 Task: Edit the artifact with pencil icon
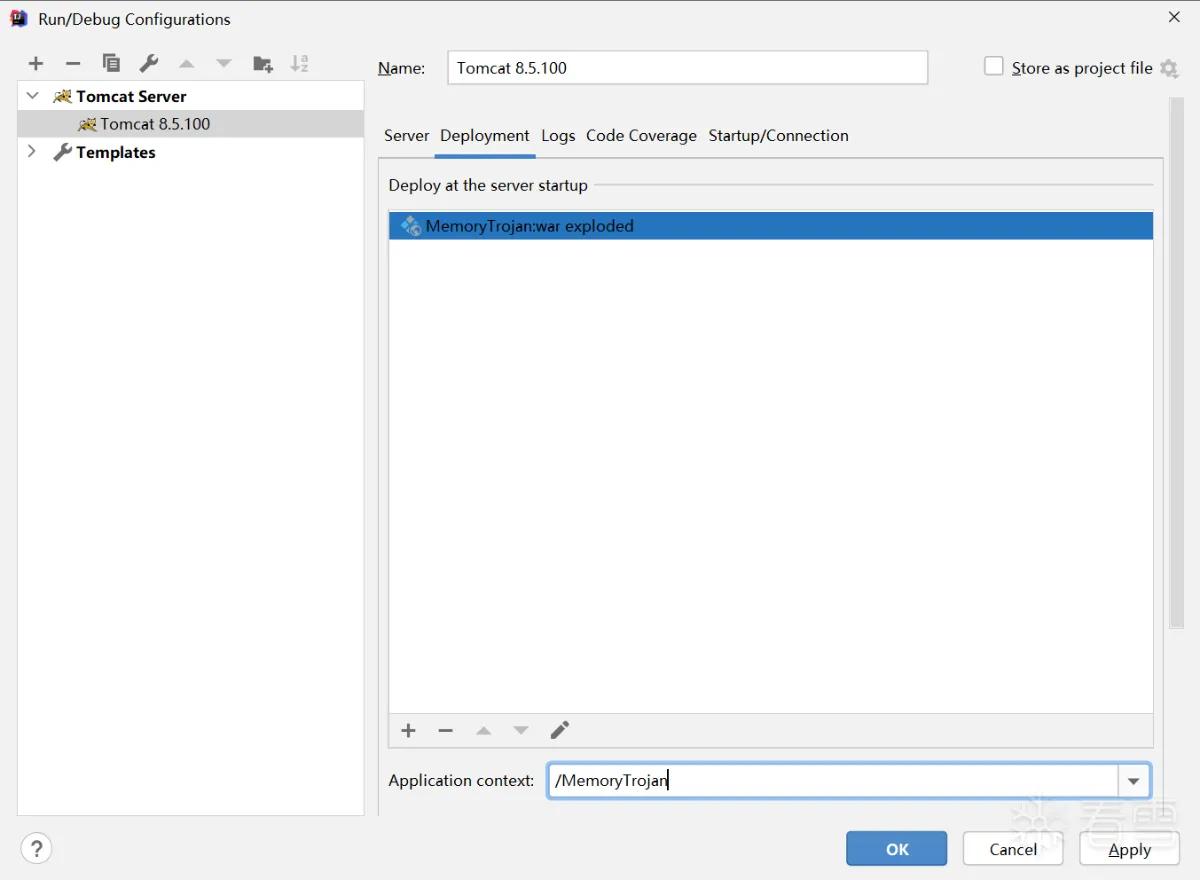click(x=560, y=731)
